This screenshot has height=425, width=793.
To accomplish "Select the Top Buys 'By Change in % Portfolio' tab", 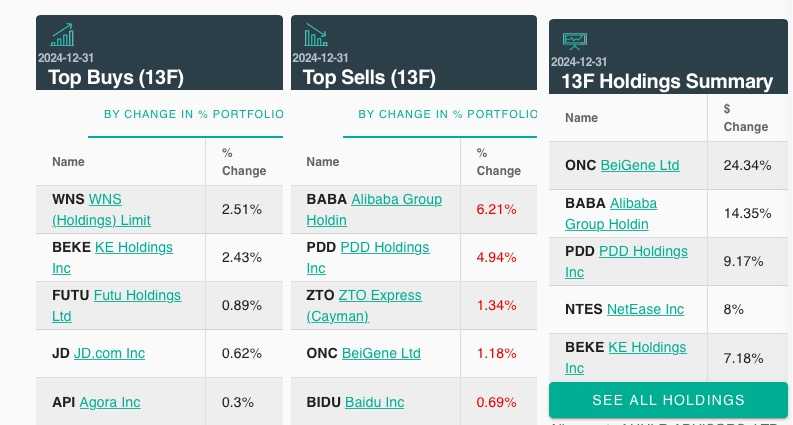I will click(193, 114).
